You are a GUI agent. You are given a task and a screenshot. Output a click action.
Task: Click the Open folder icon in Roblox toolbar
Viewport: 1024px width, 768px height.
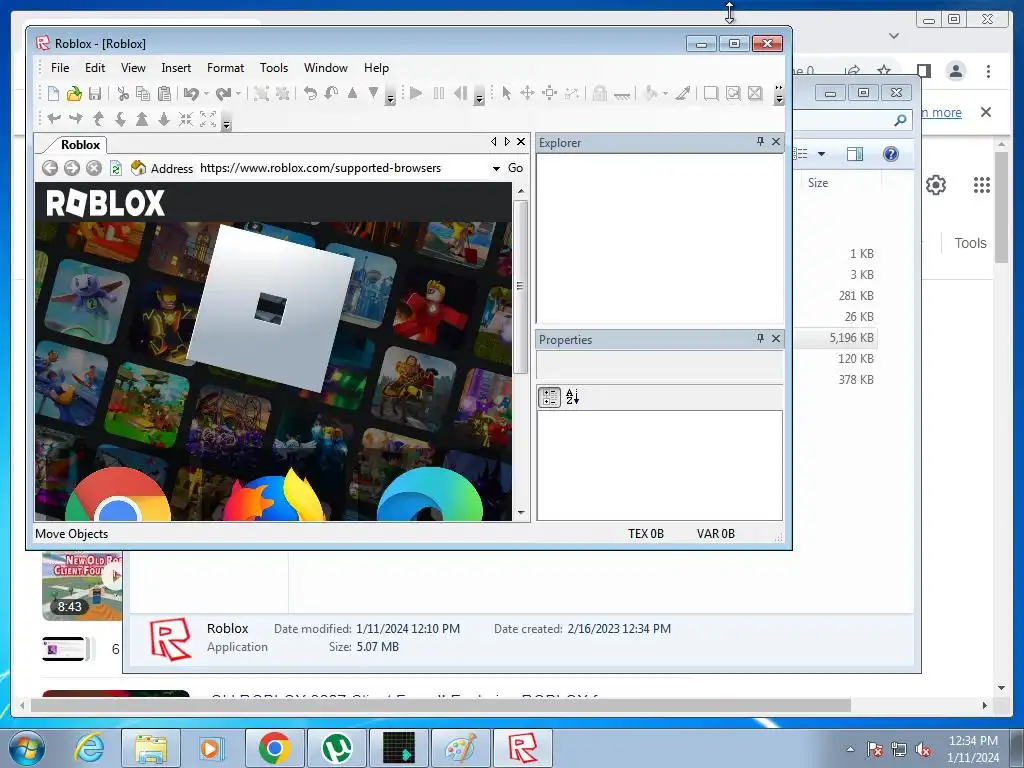click(74, 93)
